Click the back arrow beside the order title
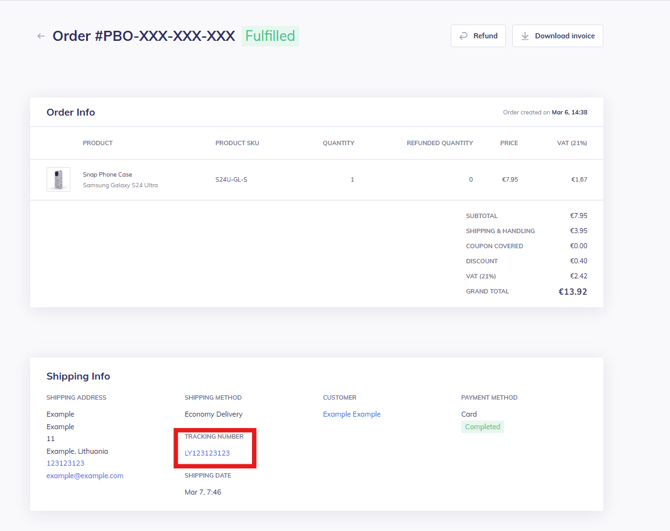The height and width of the screenshot is (531, 670). point(41,36)
